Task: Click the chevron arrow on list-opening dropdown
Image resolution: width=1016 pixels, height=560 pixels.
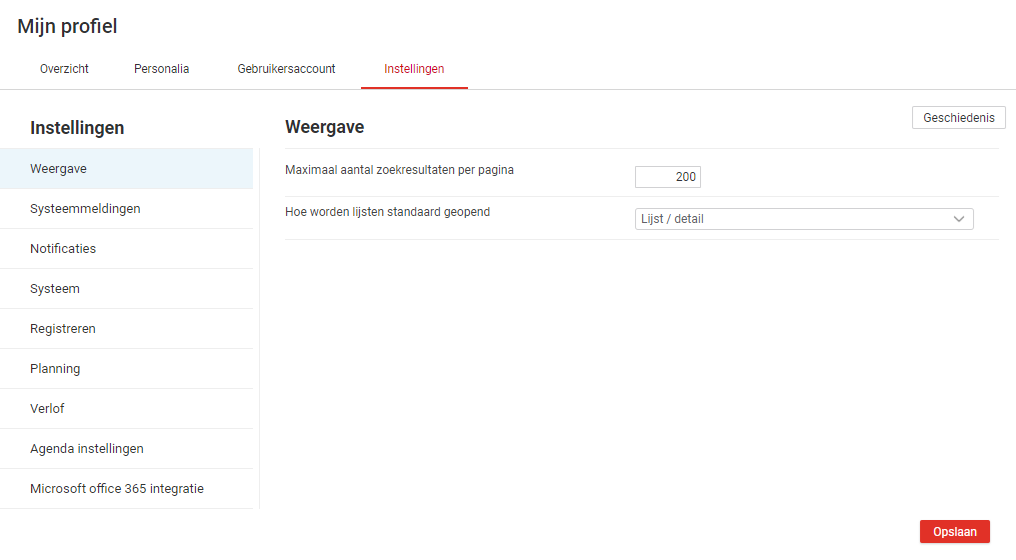Action: pyautogui.click(x=958, y=219)
